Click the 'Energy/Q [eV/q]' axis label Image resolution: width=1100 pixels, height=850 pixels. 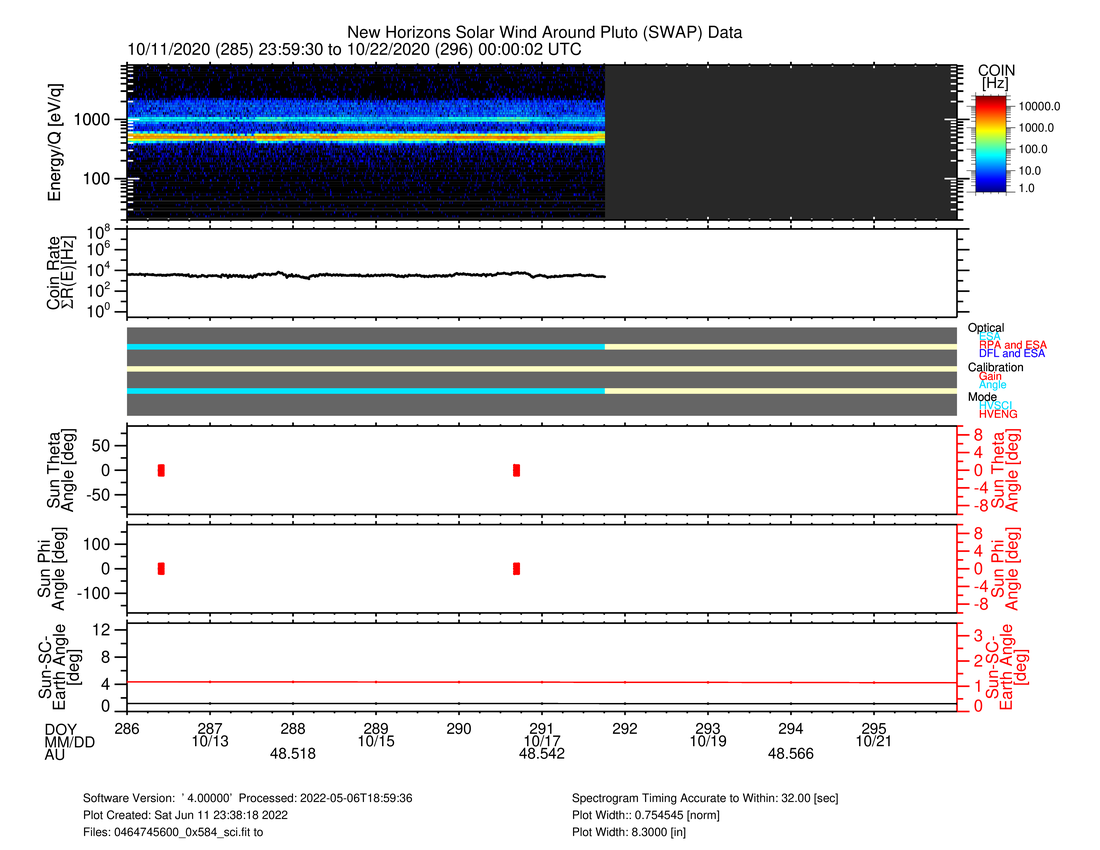point(58,142)
